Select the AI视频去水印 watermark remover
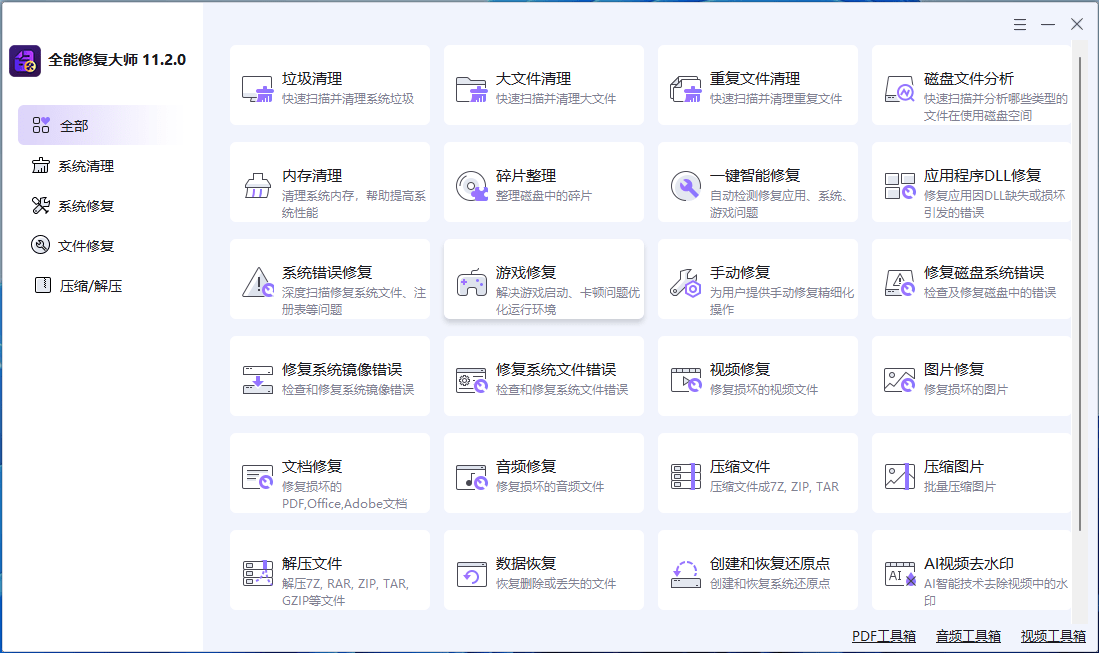Image resolution: width=1099 pixels, height=653 pixels. coord(970,570)
